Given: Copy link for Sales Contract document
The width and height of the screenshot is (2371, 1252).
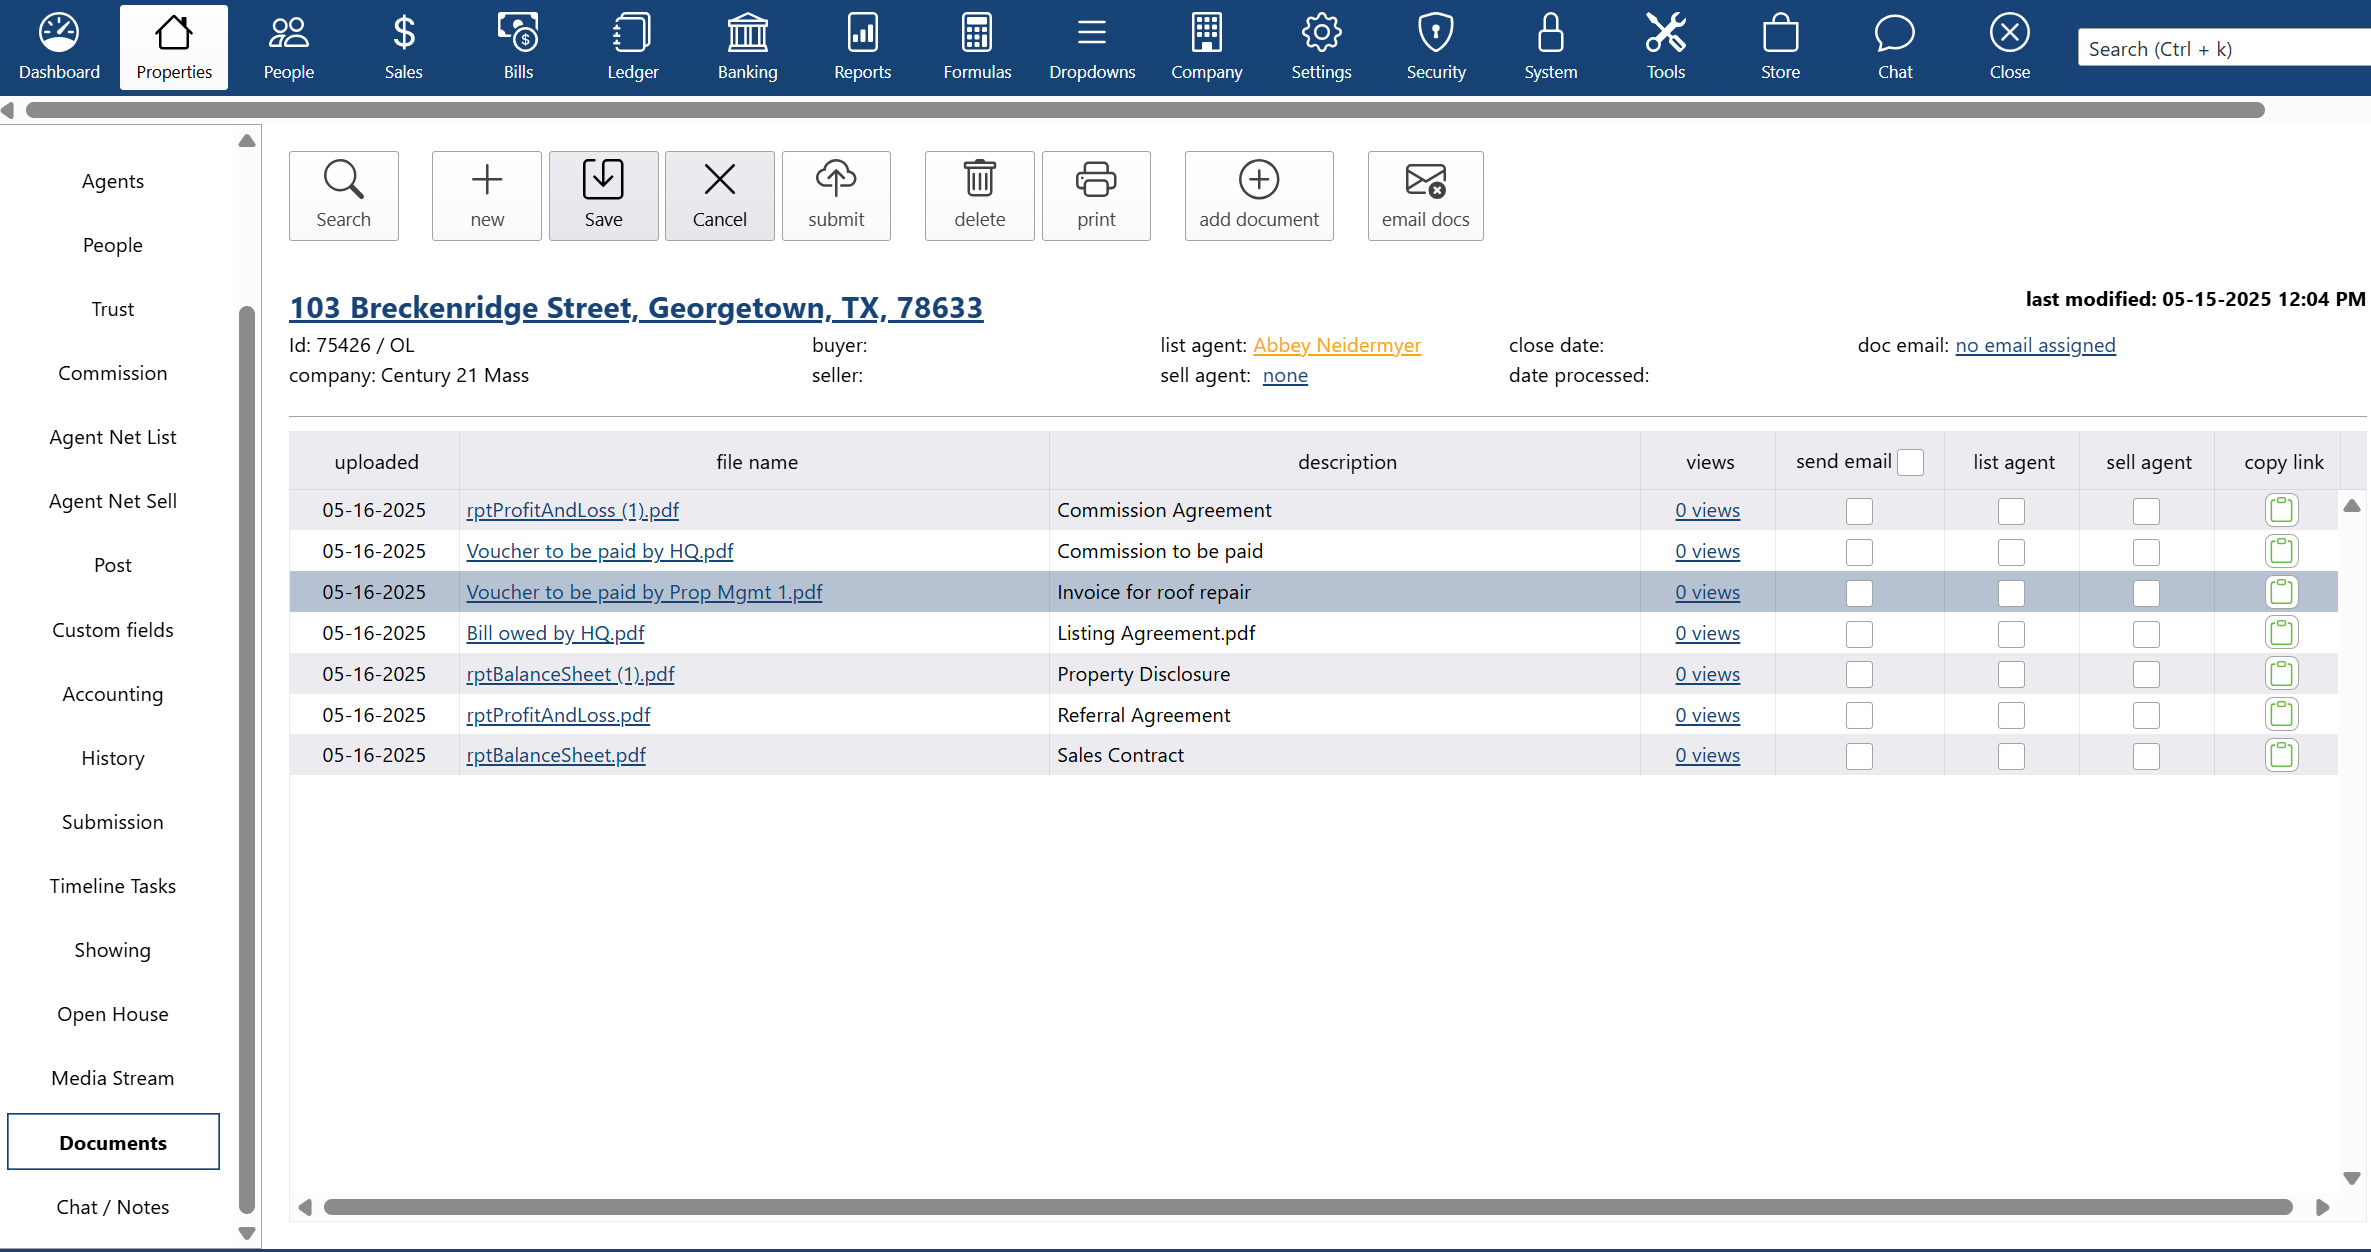Looking at the screenshot, I should (x=2281, y=755).
